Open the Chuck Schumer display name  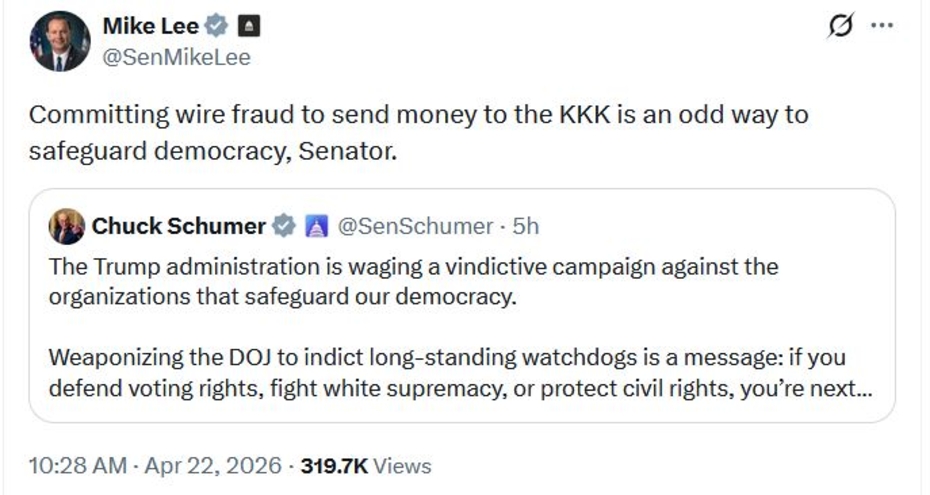pyautogui.click(x=179, y=227)
